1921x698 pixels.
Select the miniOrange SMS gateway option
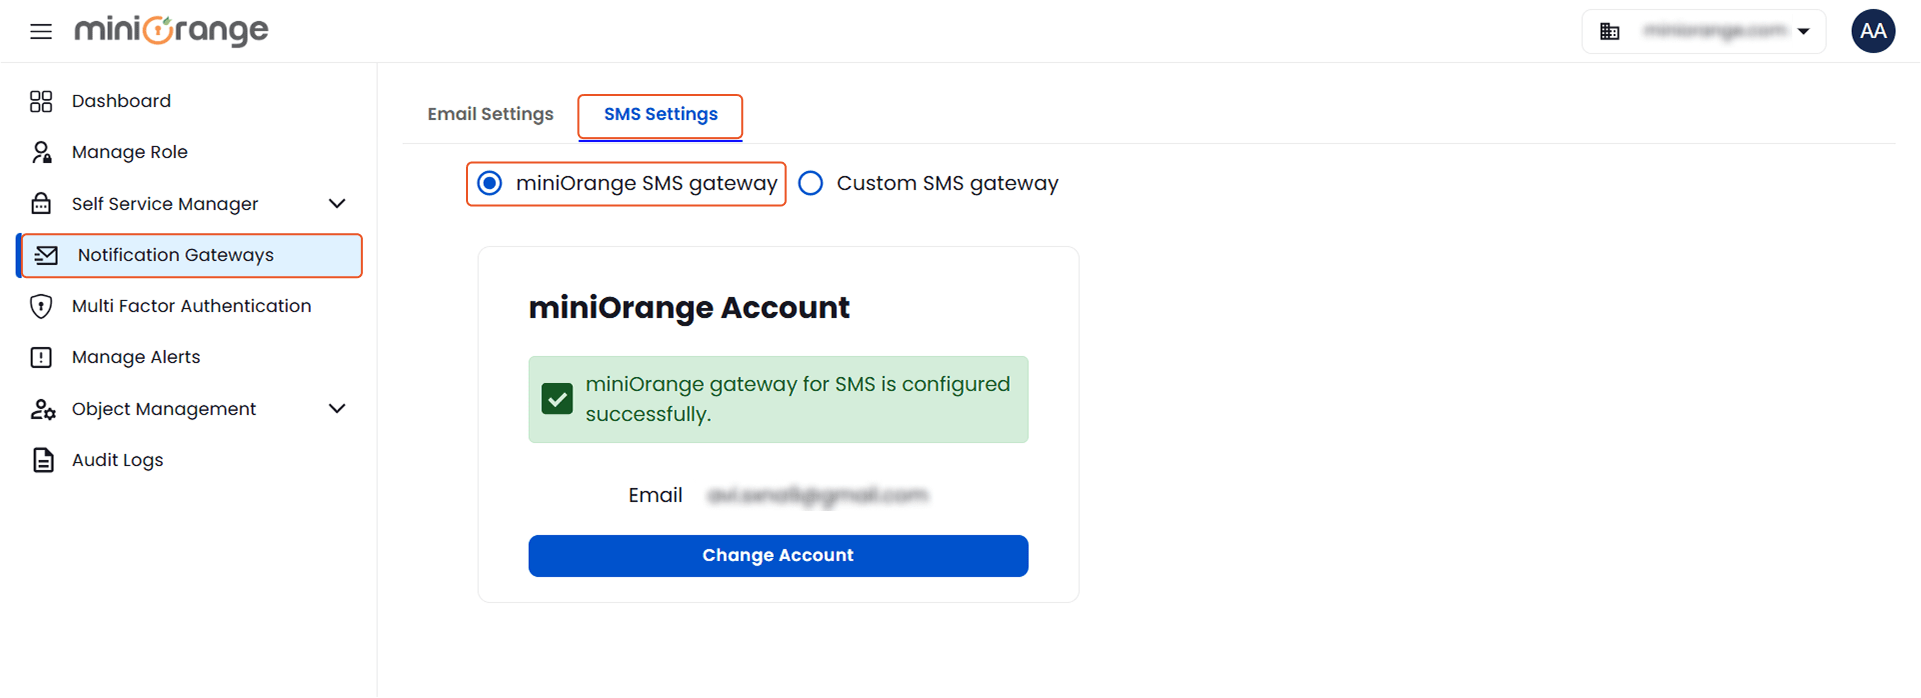[x=489, y=183]
